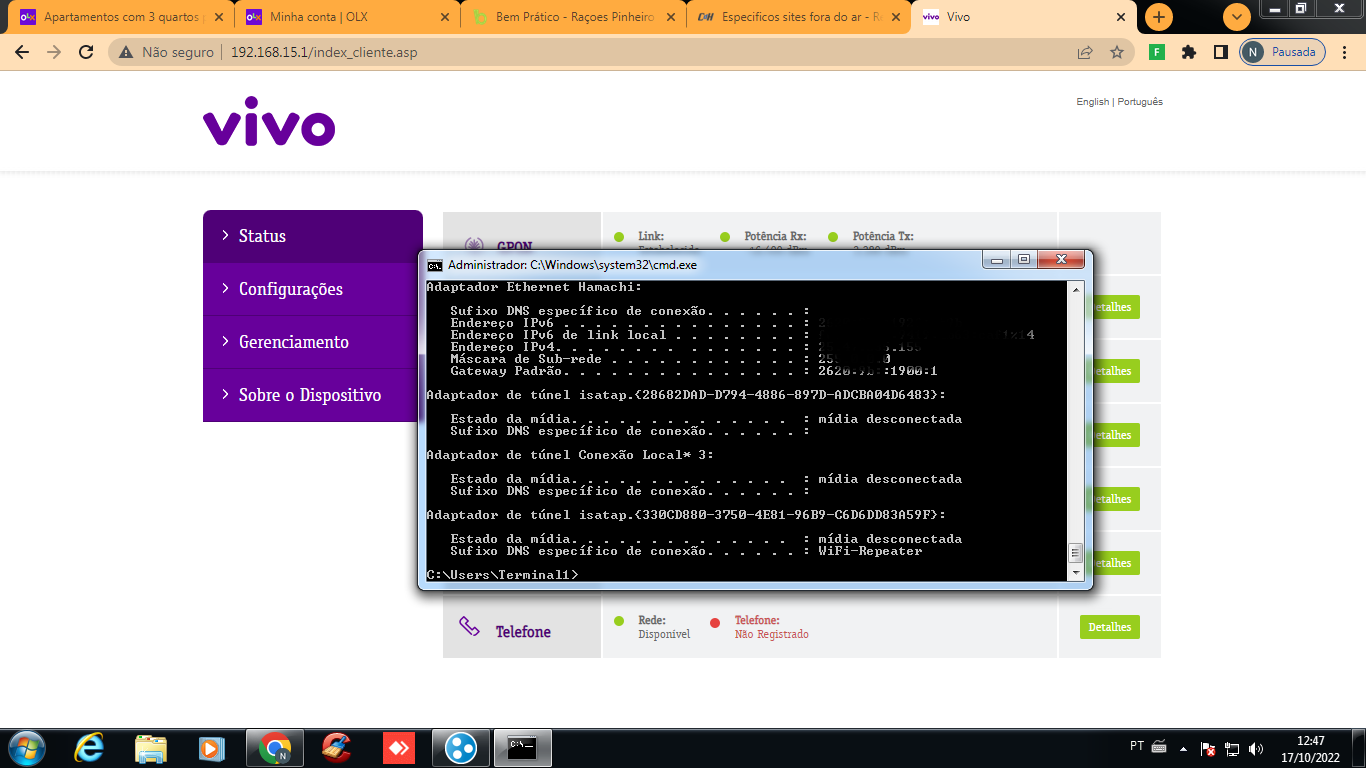The image size is (1366, 768).
Task: Click the 'Telefone' row heading
Action: (523, 632)
